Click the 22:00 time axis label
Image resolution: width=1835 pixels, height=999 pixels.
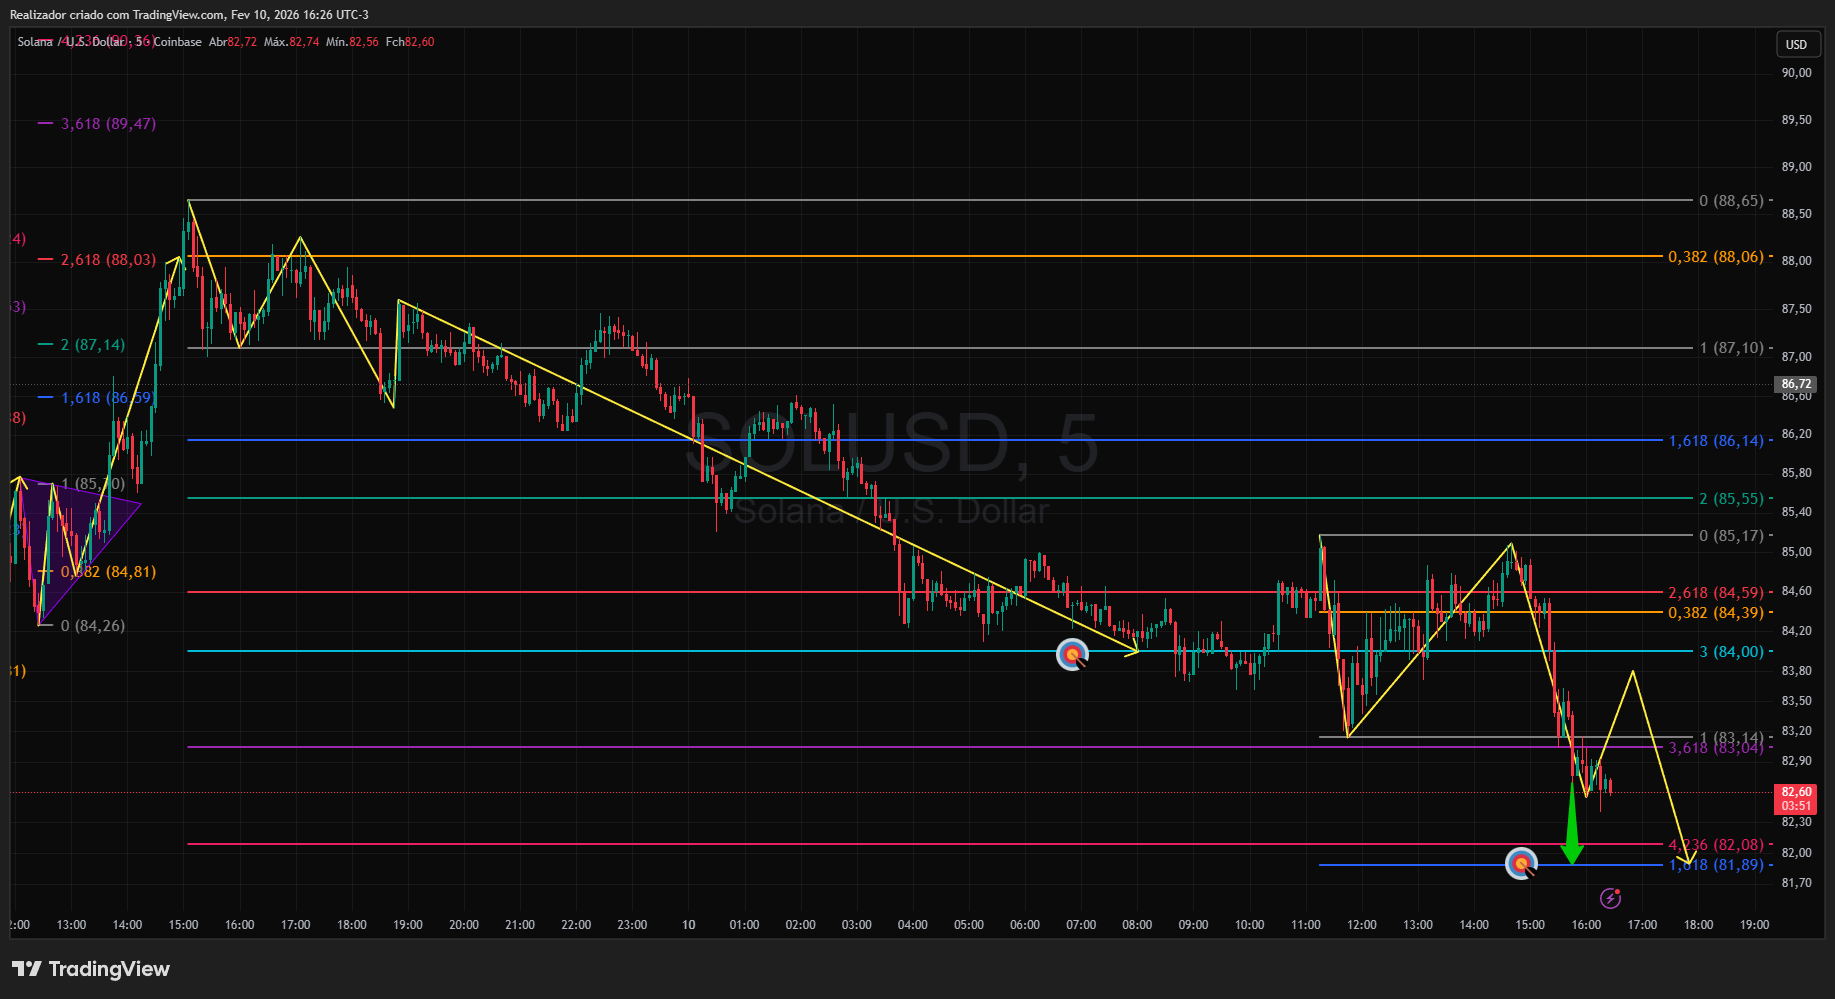576,925
